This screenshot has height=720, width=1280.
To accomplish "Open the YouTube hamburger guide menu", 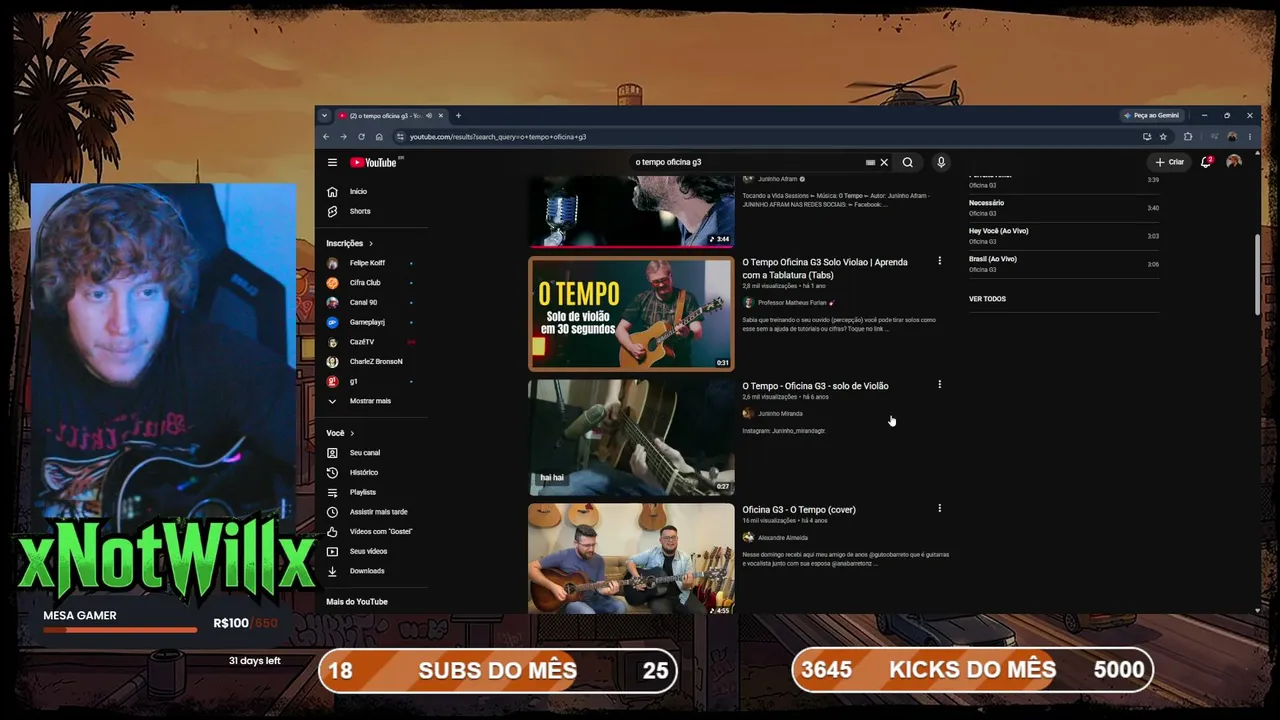I will (332, 162).
